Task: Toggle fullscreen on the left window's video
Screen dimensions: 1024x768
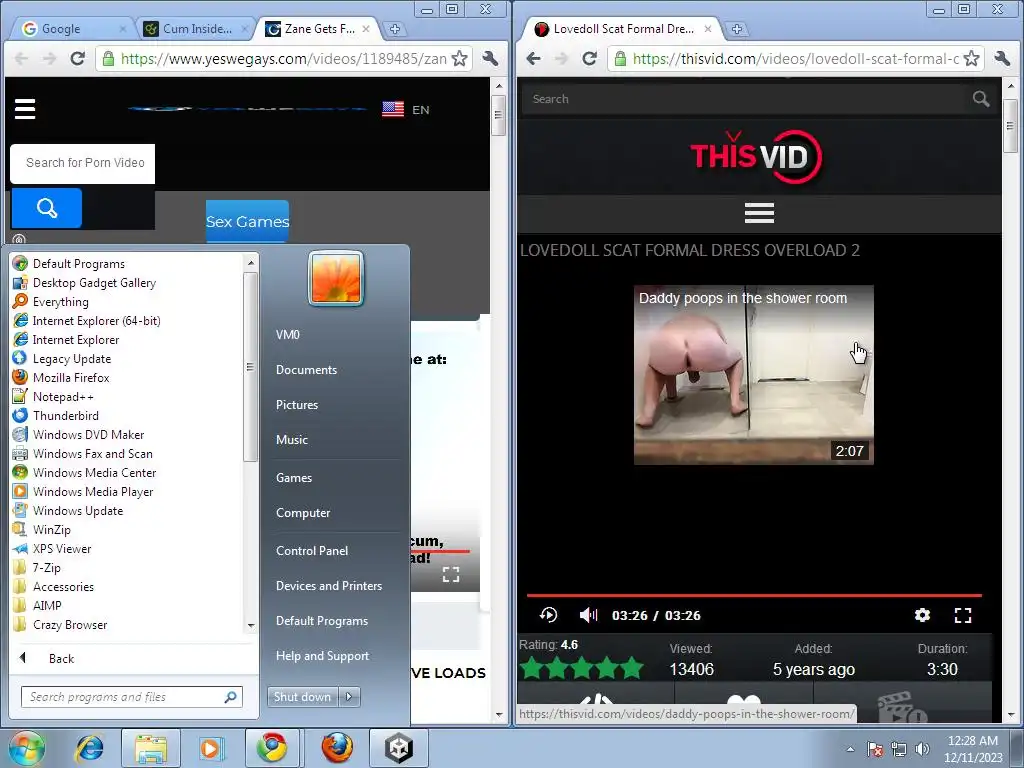Action: click(451, 575)
